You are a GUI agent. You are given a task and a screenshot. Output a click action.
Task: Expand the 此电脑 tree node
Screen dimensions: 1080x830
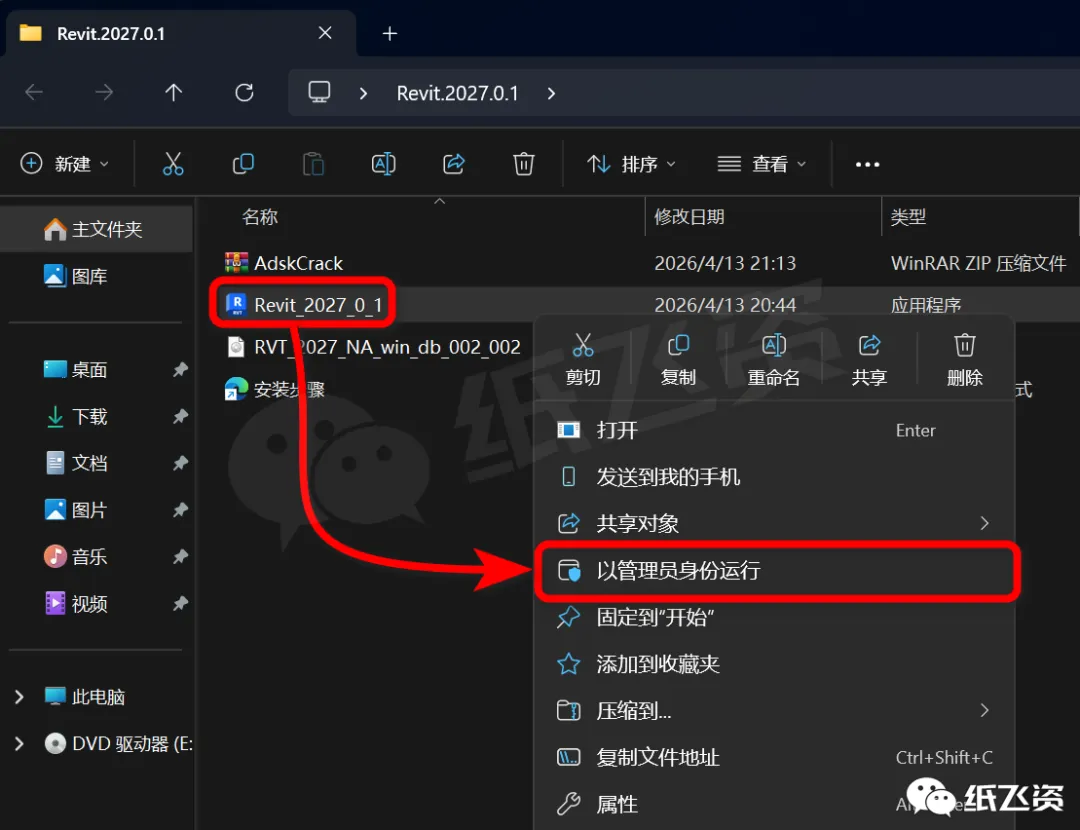pos(19,697)
